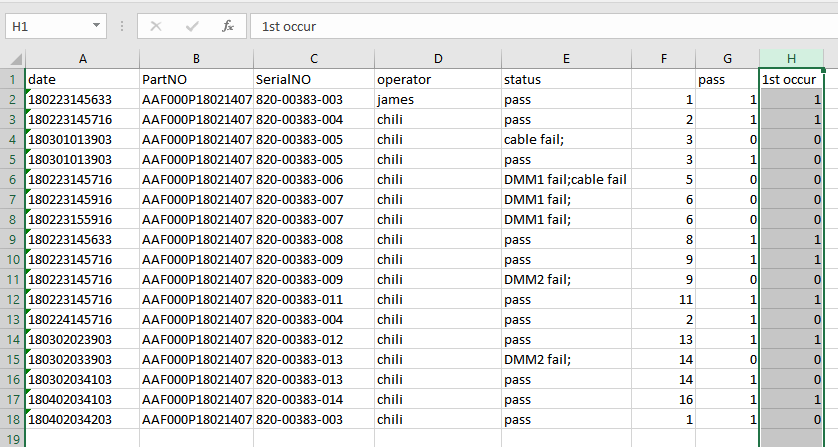
Task: Click column F cell with value 16
Action: (663, 399)
